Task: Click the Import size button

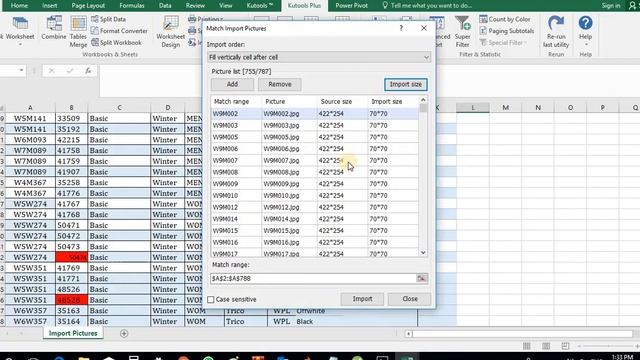Action: (406, 84)
